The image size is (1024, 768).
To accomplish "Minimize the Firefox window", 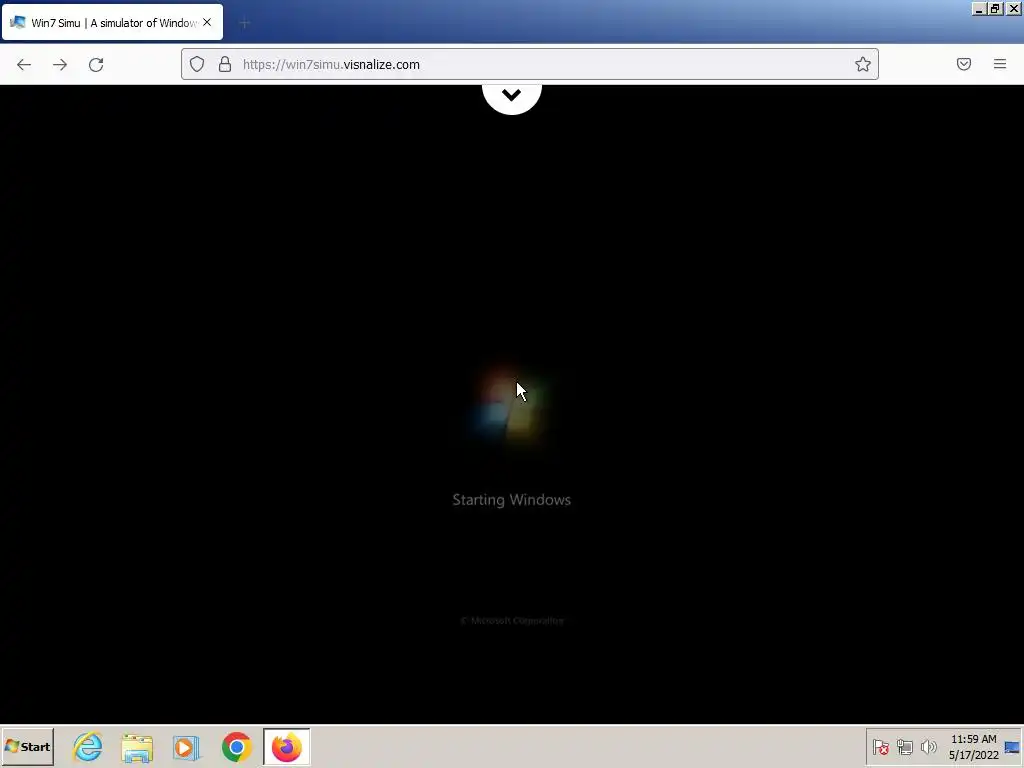I will (x=979, y=8).
